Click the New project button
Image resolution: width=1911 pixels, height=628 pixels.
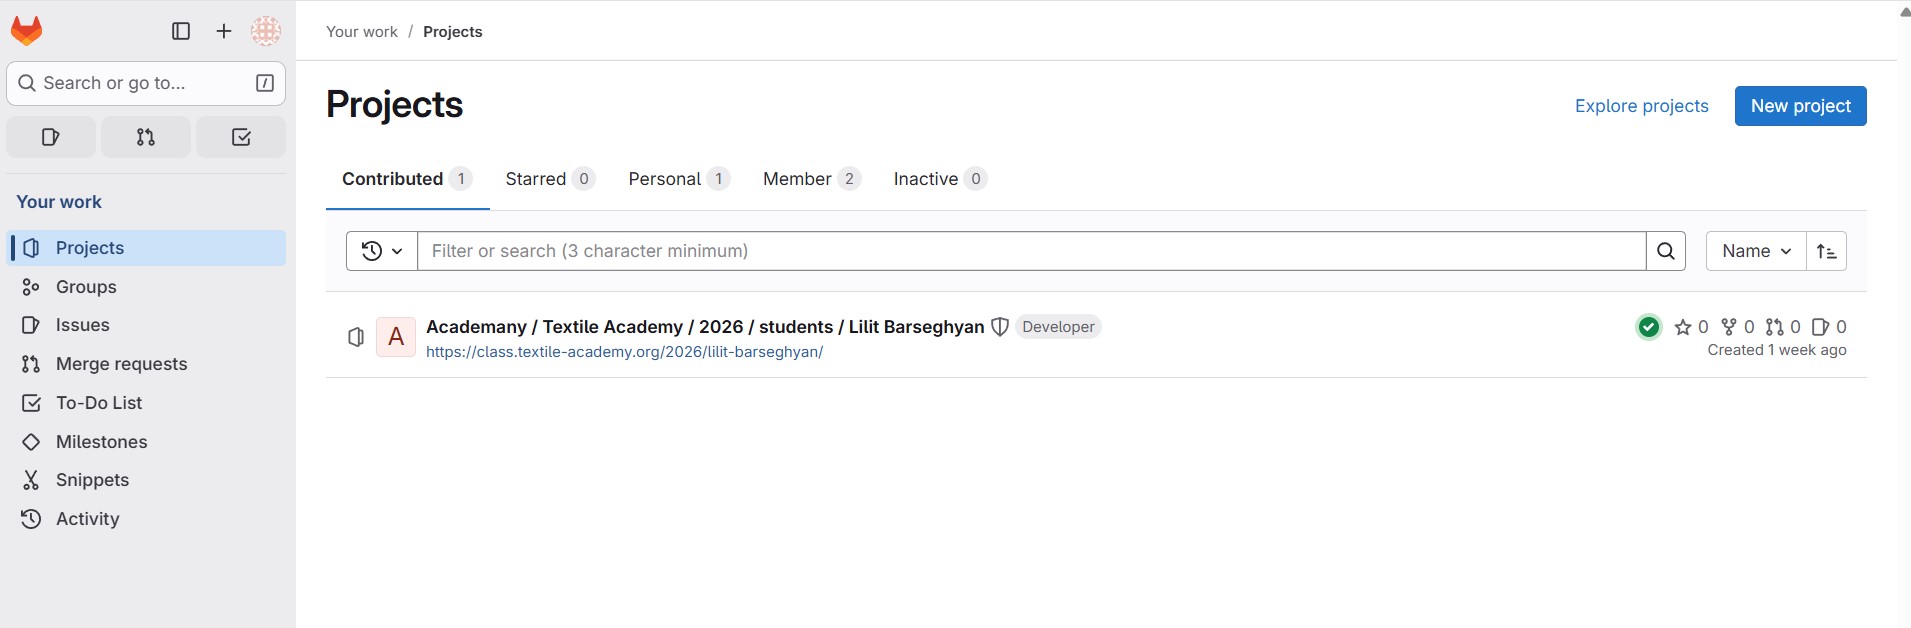pos(1800,106)
